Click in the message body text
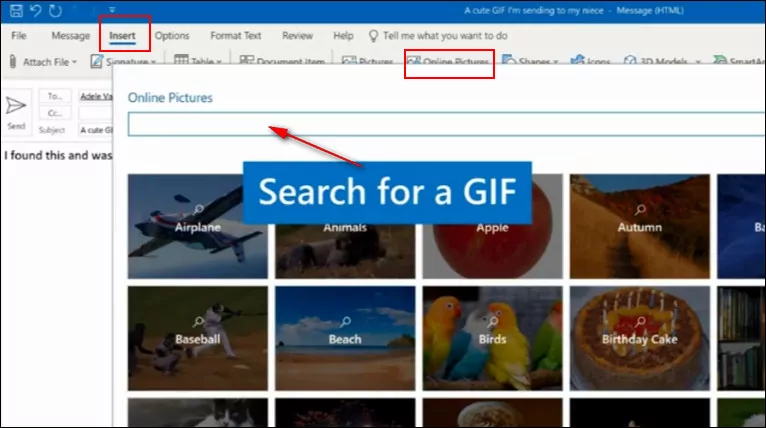766x428 pixels. [58, 155]
